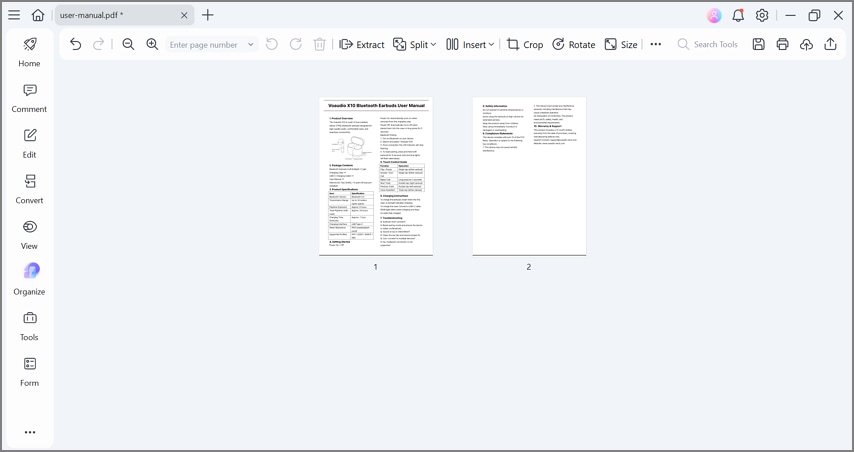The height and width of the screenshot is (452, 854).
Task: Expand the page number dropdown arrow
Action: point(251,45)
